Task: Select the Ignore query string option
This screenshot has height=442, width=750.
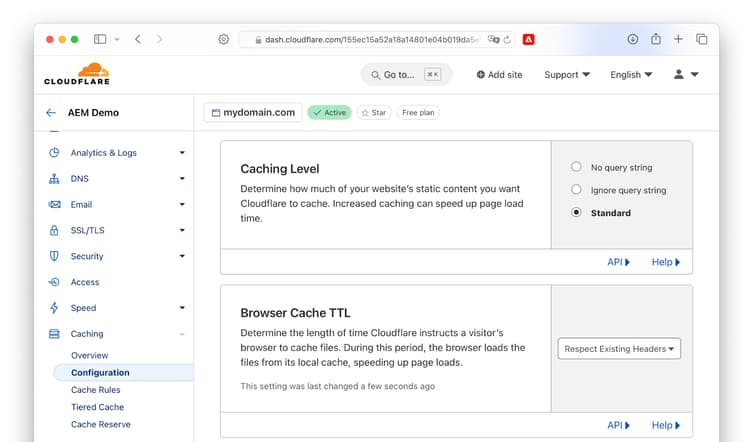Action: [x=576, y=190]
